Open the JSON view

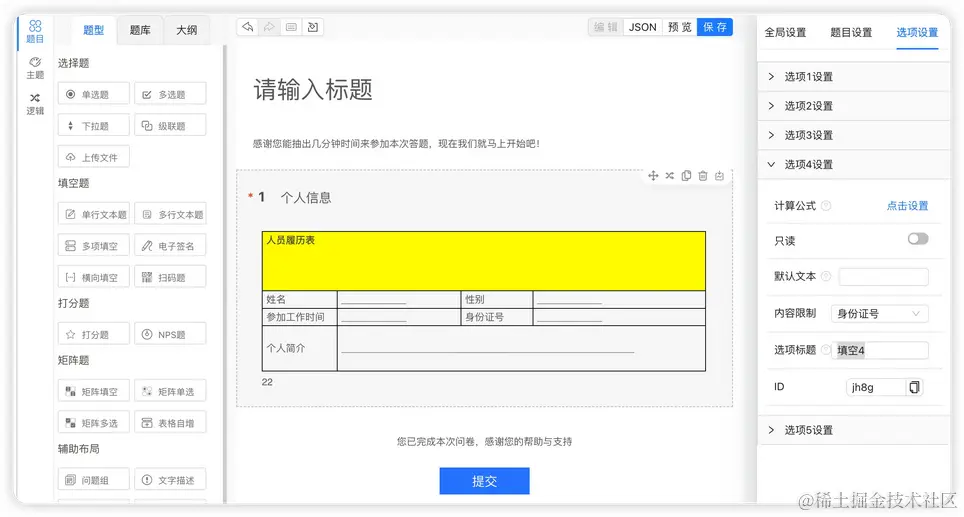pyautogui.click(x=642, y=27)
